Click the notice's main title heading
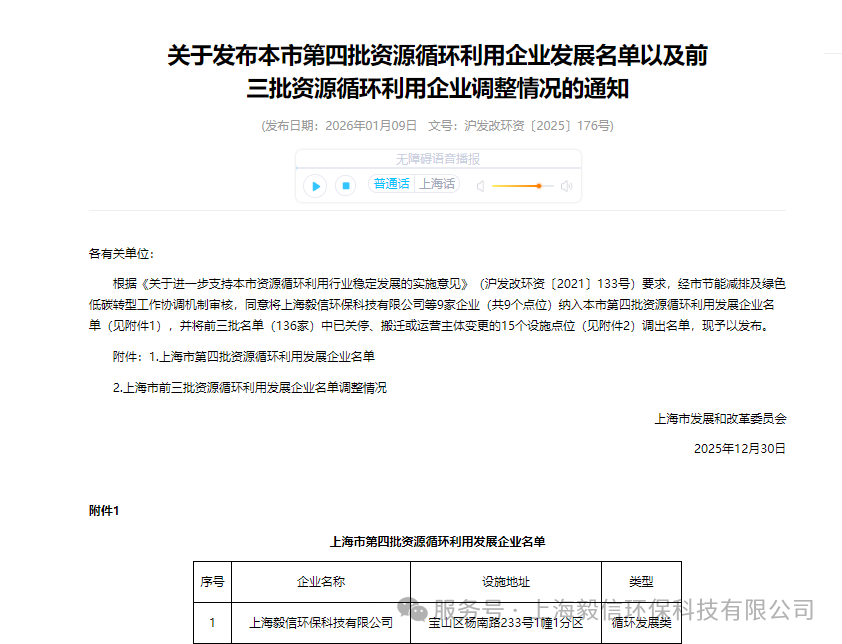Viewport: 842px width, 644px height. [x=437, y=72]
